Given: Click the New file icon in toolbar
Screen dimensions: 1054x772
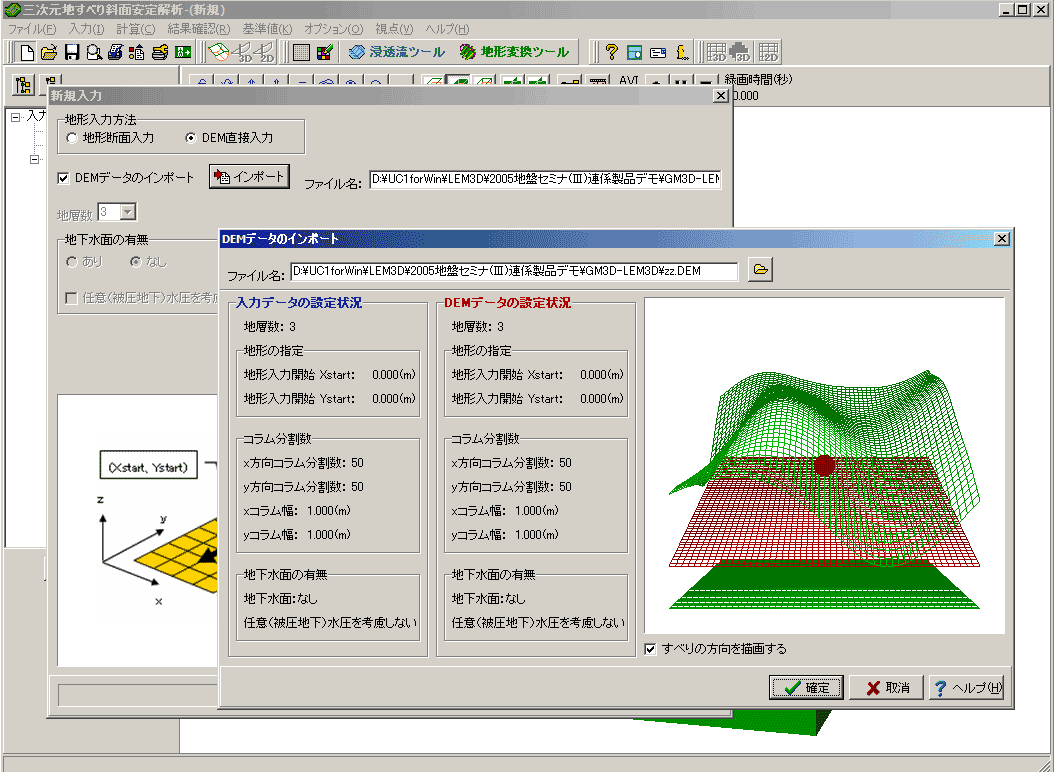Looking at the screenshot, I should [28, 52].
